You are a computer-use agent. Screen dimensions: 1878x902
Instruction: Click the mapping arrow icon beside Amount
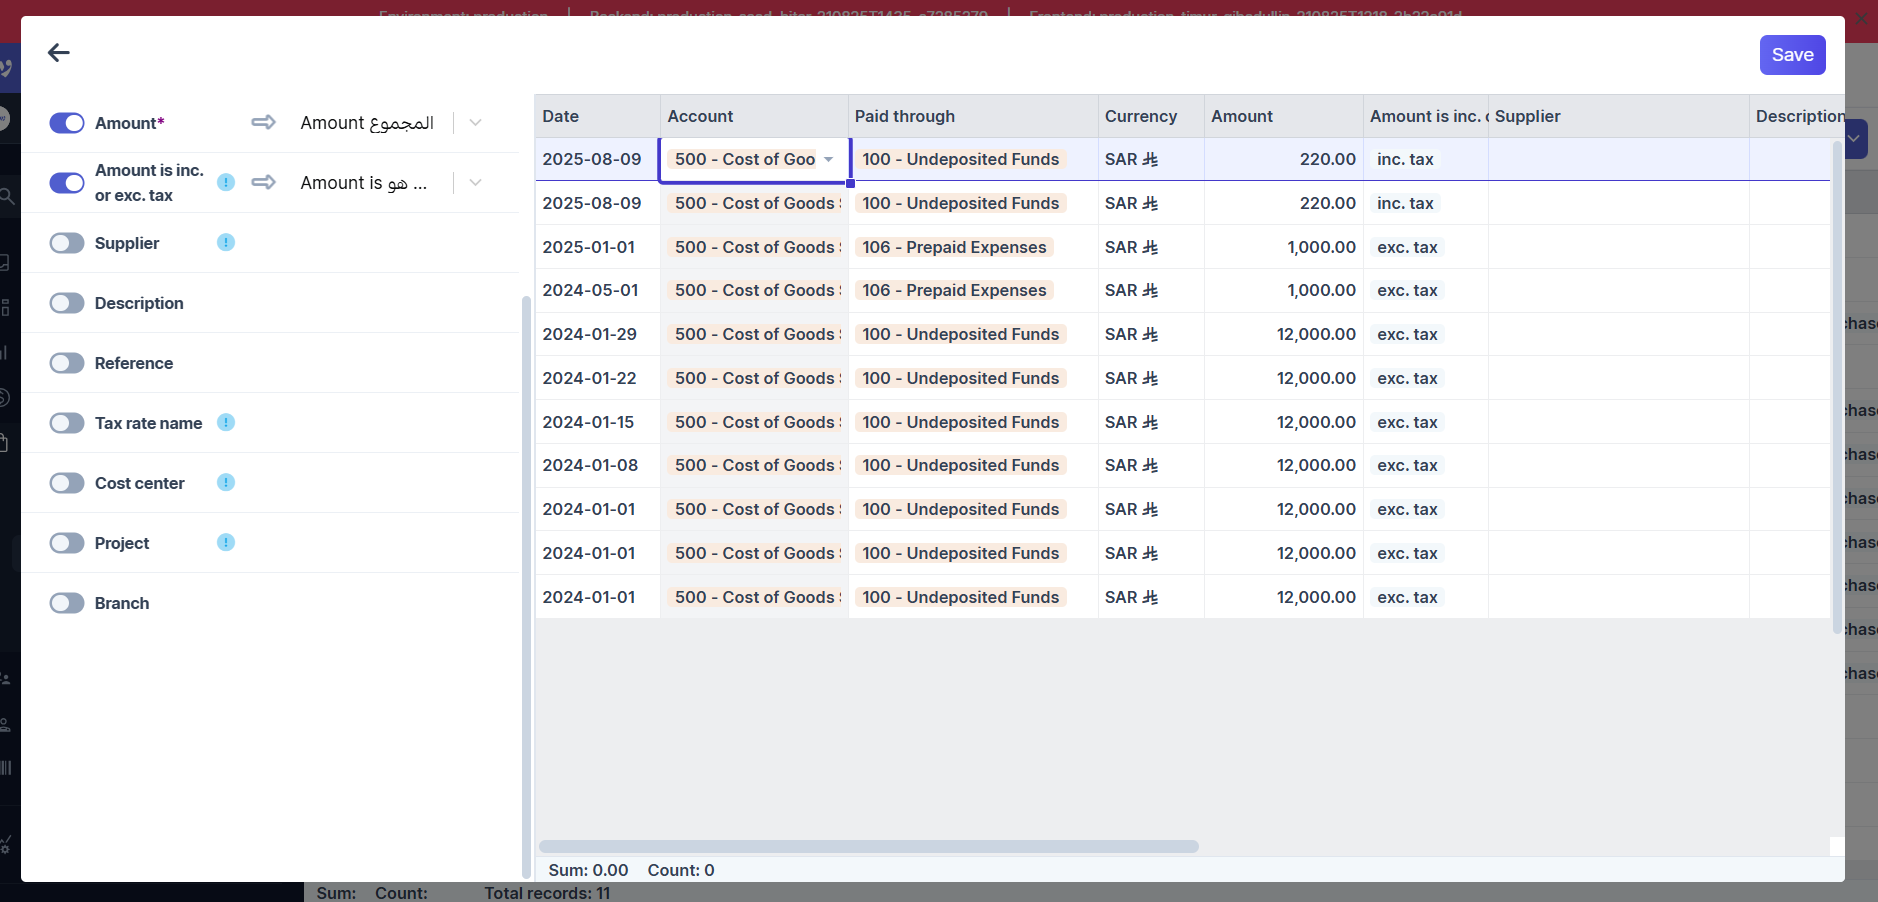[x=264, y=122]
